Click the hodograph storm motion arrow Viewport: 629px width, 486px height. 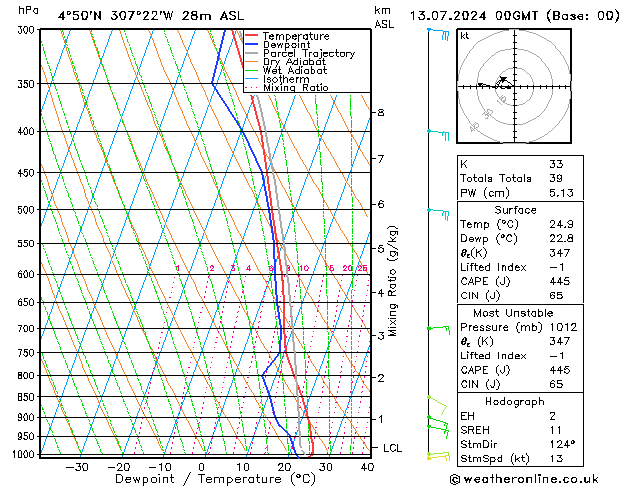(x=502, y=81)
